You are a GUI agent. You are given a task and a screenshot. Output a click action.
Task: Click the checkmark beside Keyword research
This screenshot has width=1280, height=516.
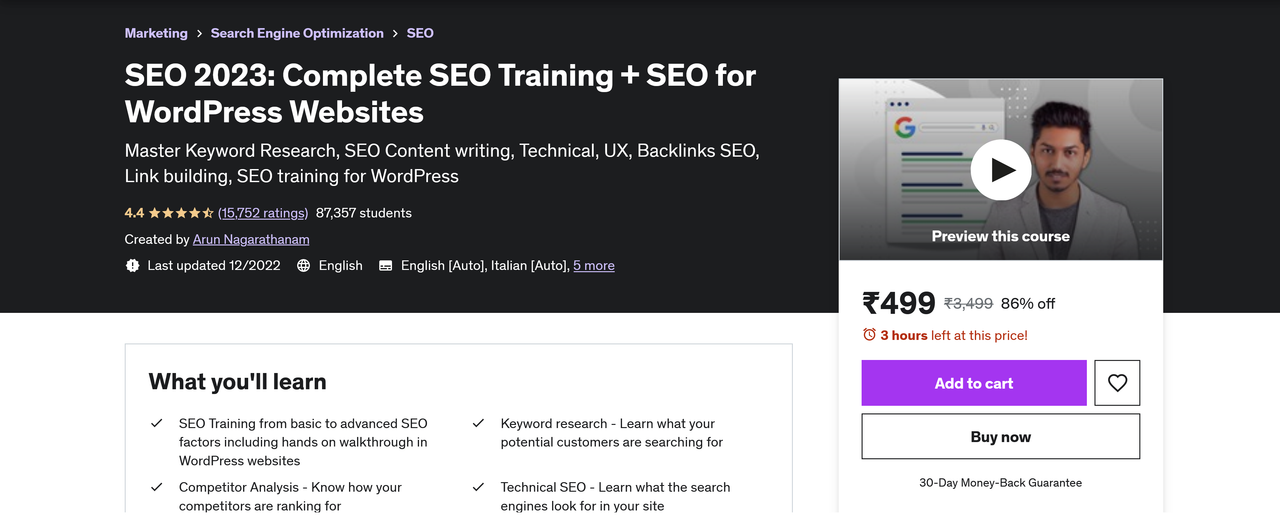point(479,424)
